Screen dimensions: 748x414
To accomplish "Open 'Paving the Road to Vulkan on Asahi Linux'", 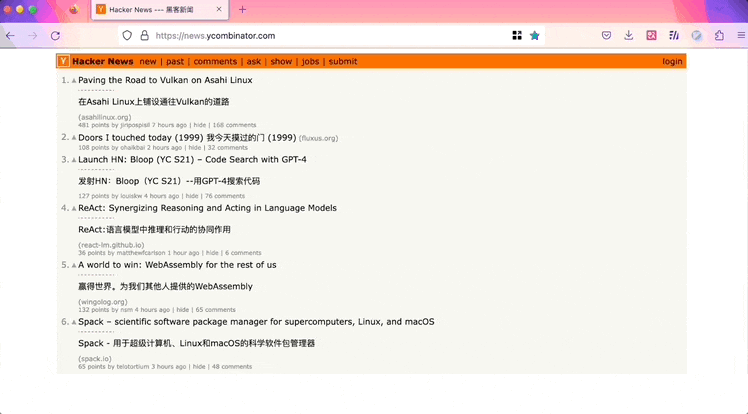I will [165, 80].
